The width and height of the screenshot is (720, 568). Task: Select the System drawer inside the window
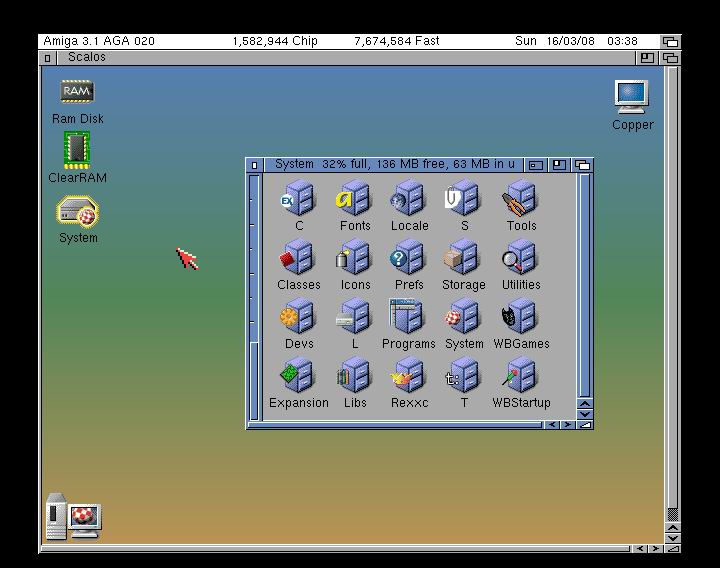(463, 316)
